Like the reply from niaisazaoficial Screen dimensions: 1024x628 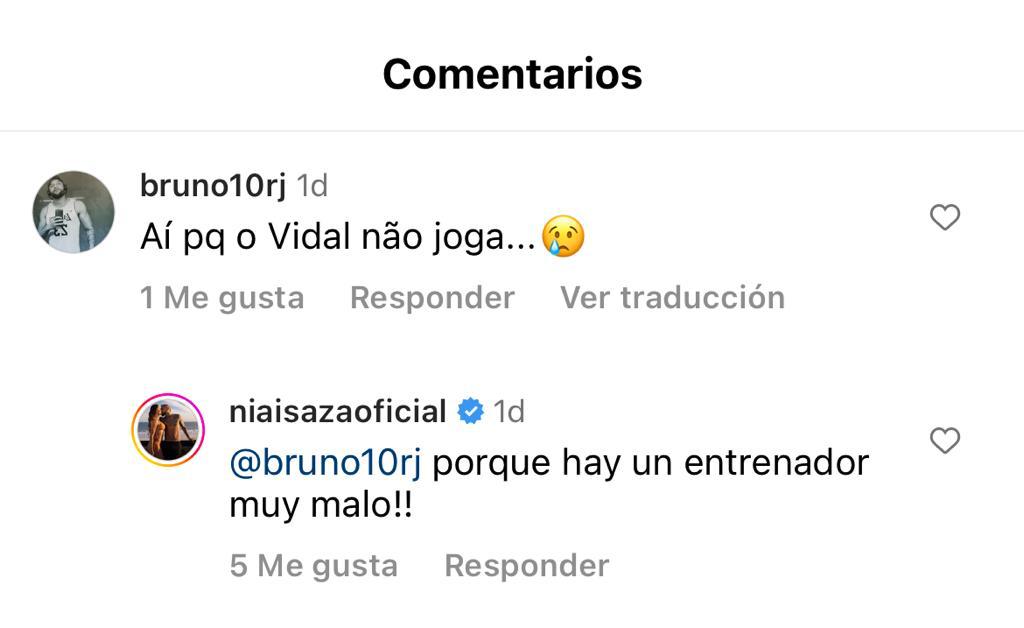pos(944,441)
